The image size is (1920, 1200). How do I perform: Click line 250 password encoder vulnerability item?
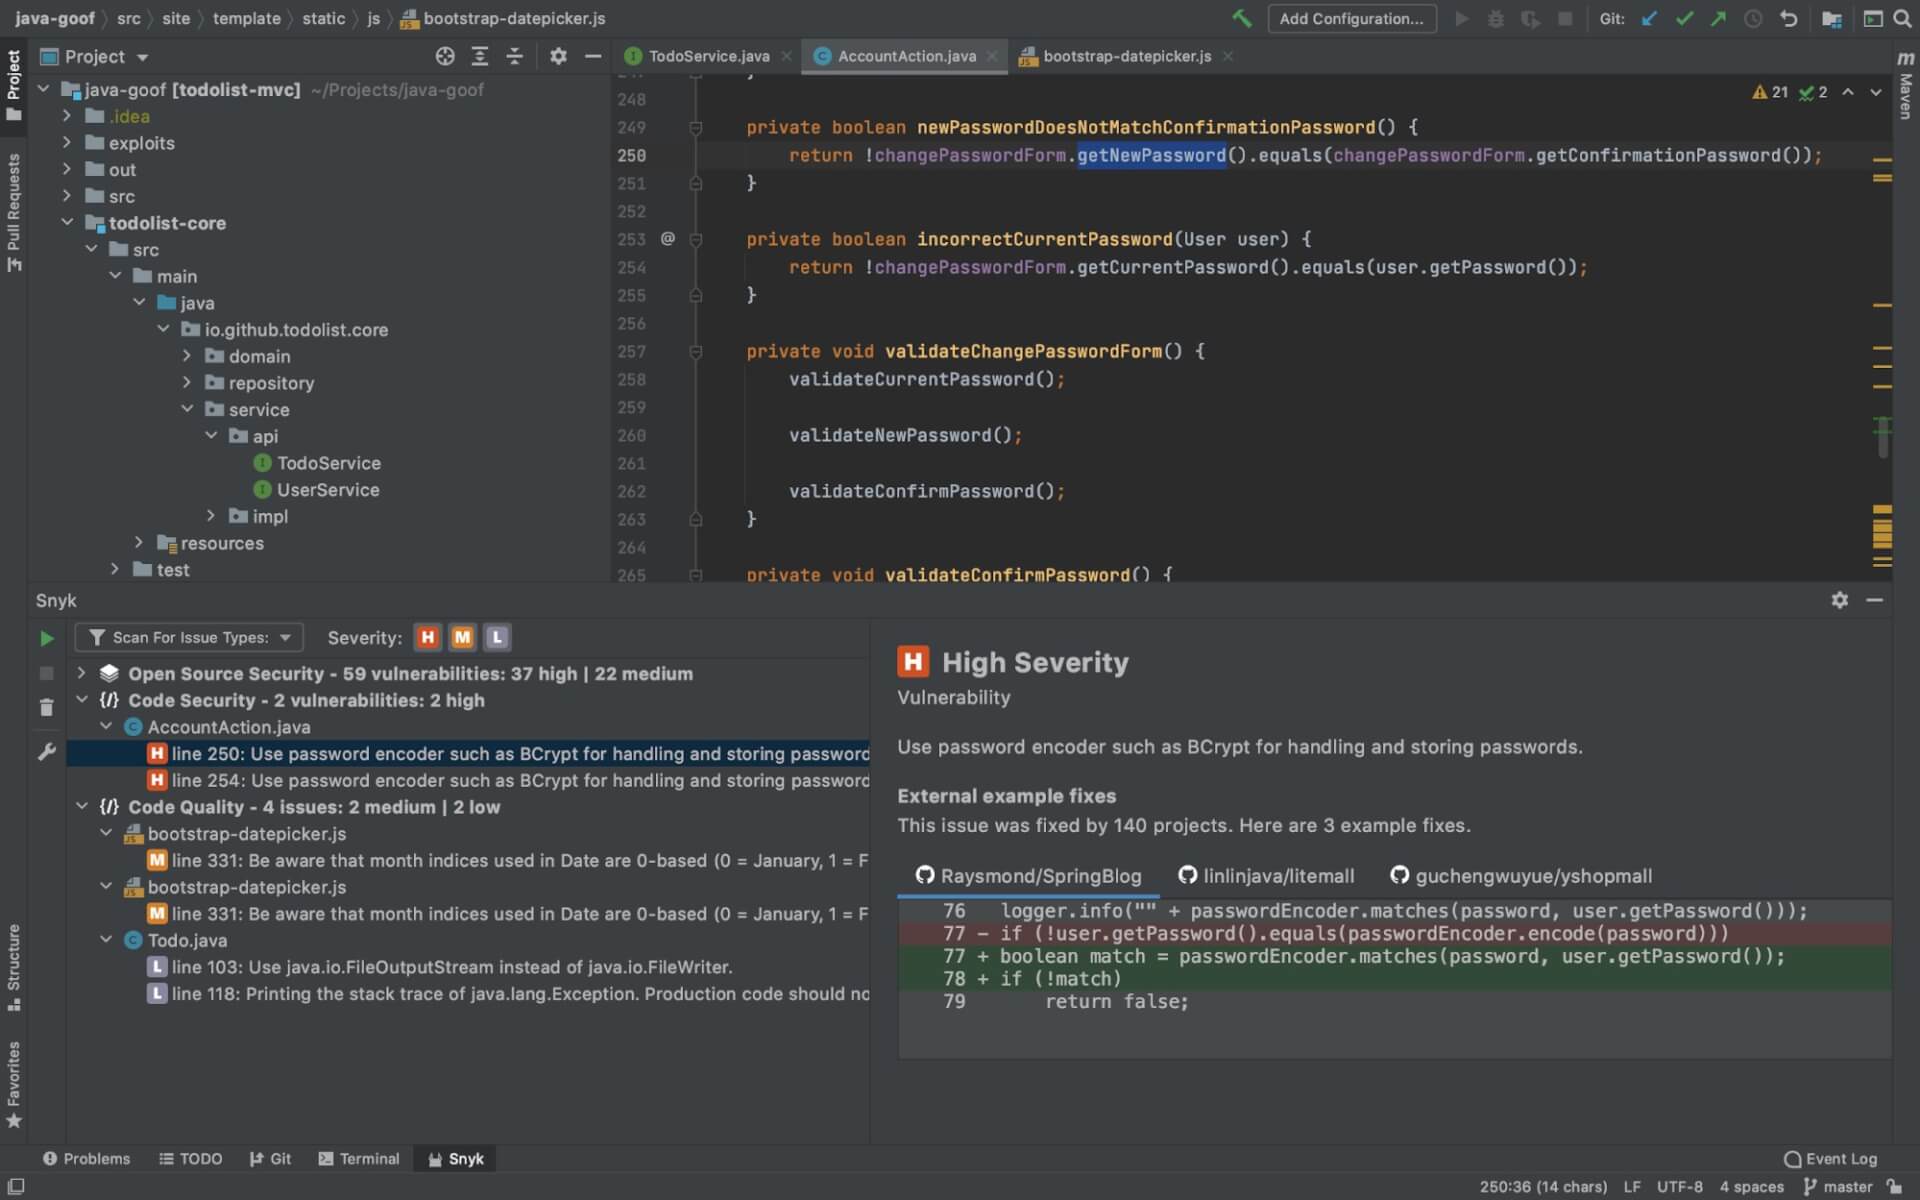click(x=518, y=752)
